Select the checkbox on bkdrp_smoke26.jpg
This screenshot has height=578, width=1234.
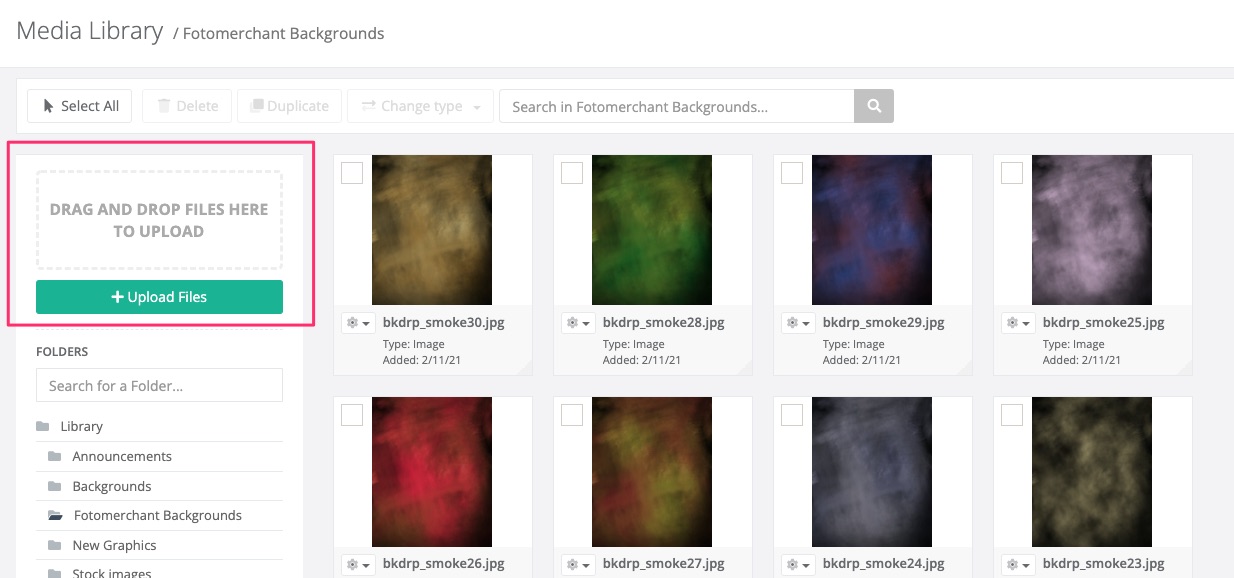352,415
